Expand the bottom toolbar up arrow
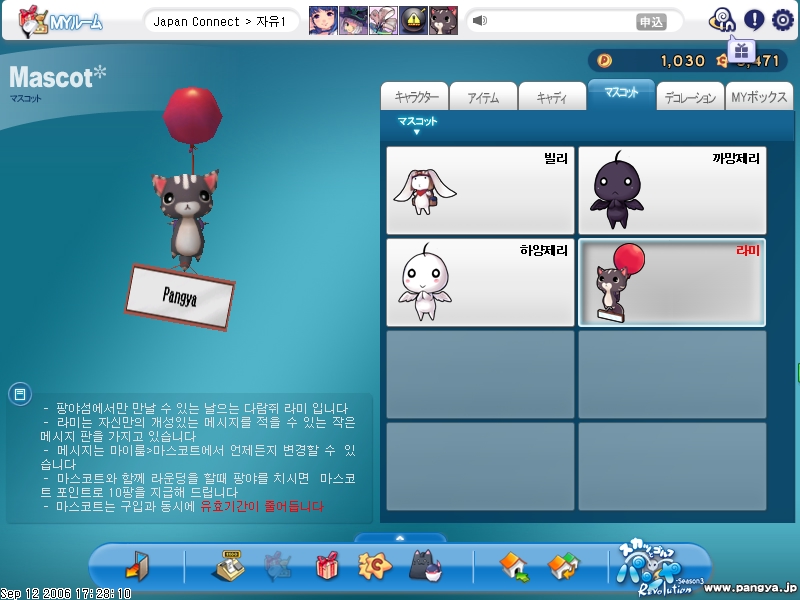The image size is (800, 600). (x=400, y=538)
